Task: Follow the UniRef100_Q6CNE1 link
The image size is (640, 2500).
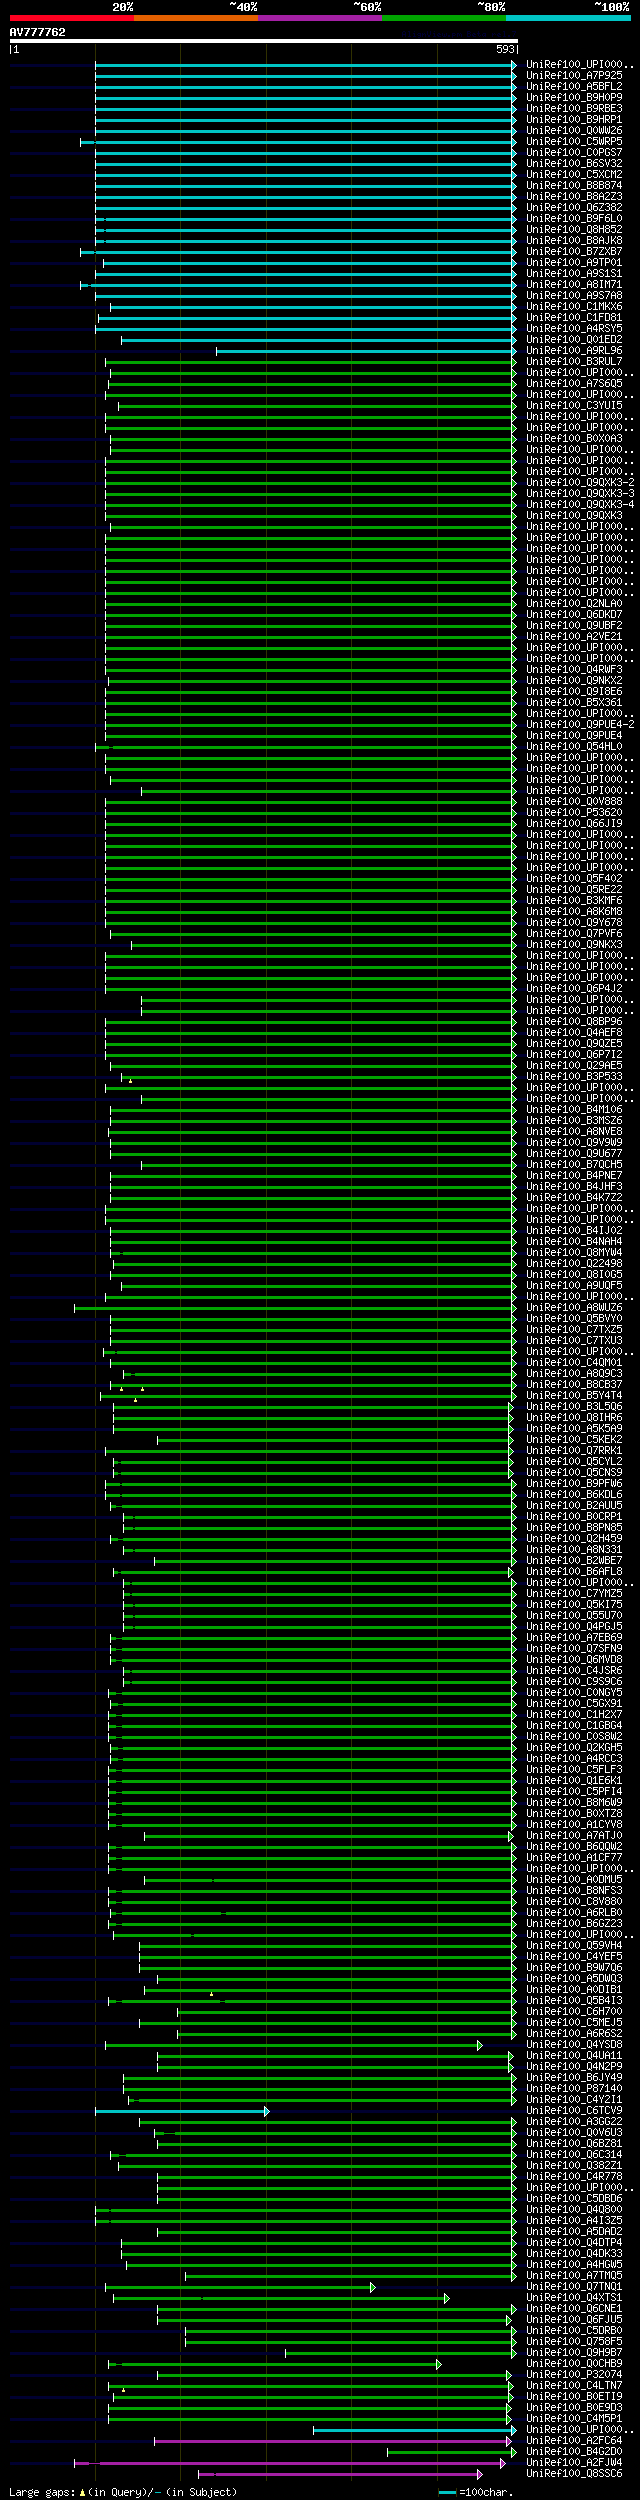Action: point(574,2308)
